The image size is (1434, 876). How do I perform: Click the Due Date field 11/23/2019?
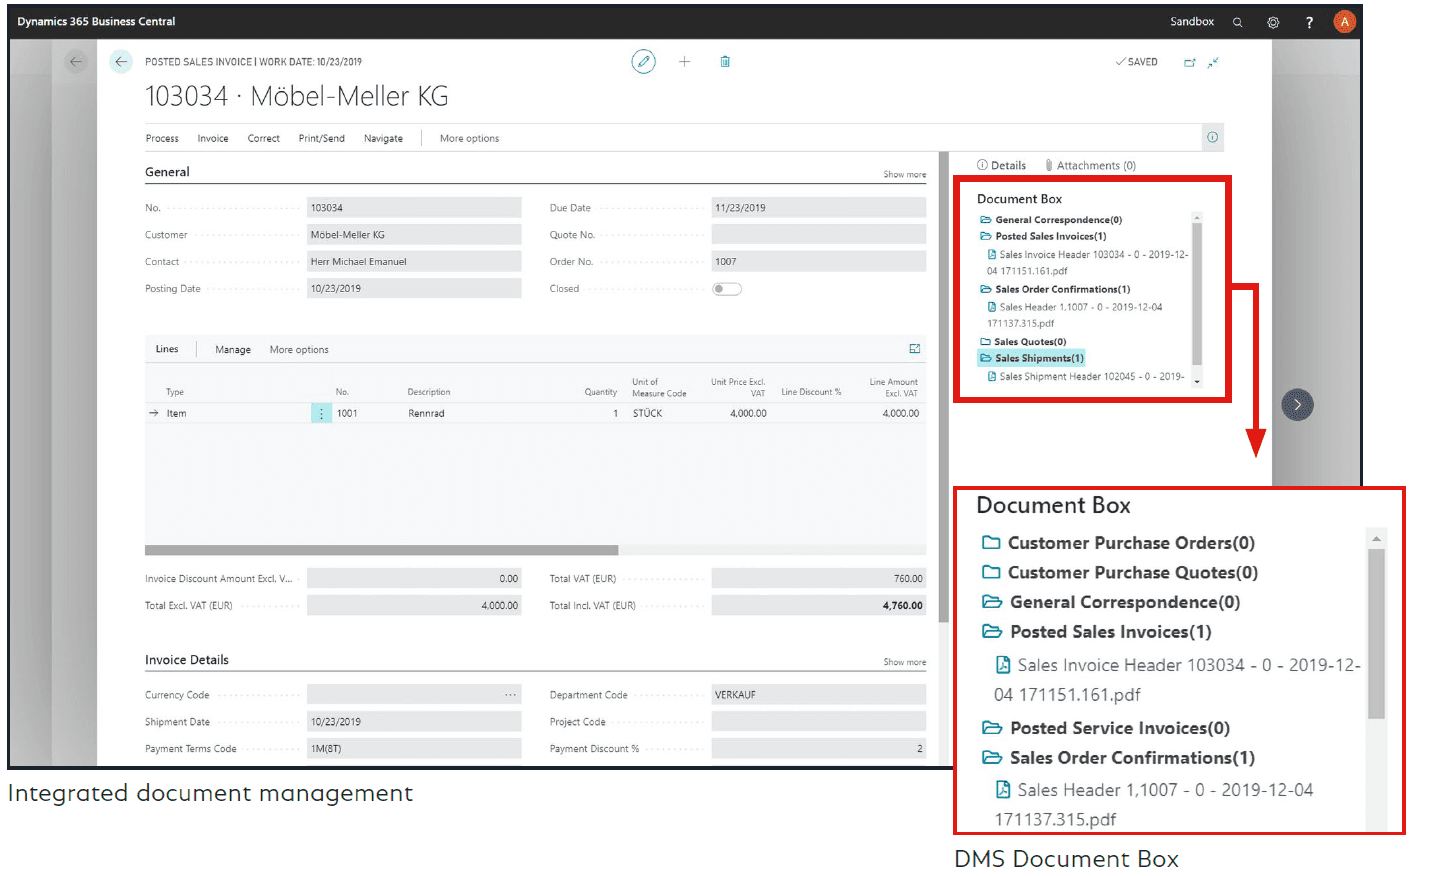click(x=819, y=208)
